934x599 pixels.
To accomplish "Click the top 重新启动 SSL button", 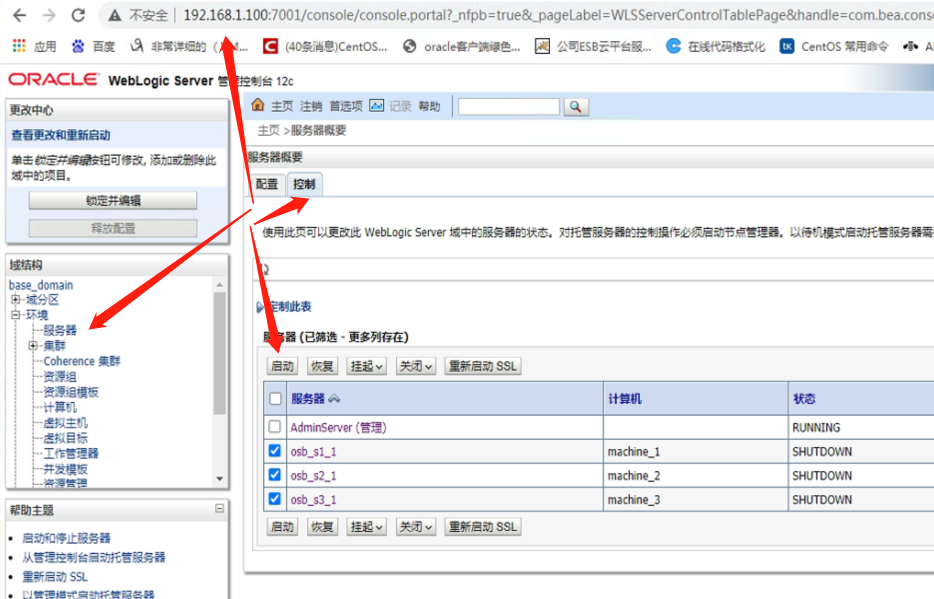I will (482, 366).
